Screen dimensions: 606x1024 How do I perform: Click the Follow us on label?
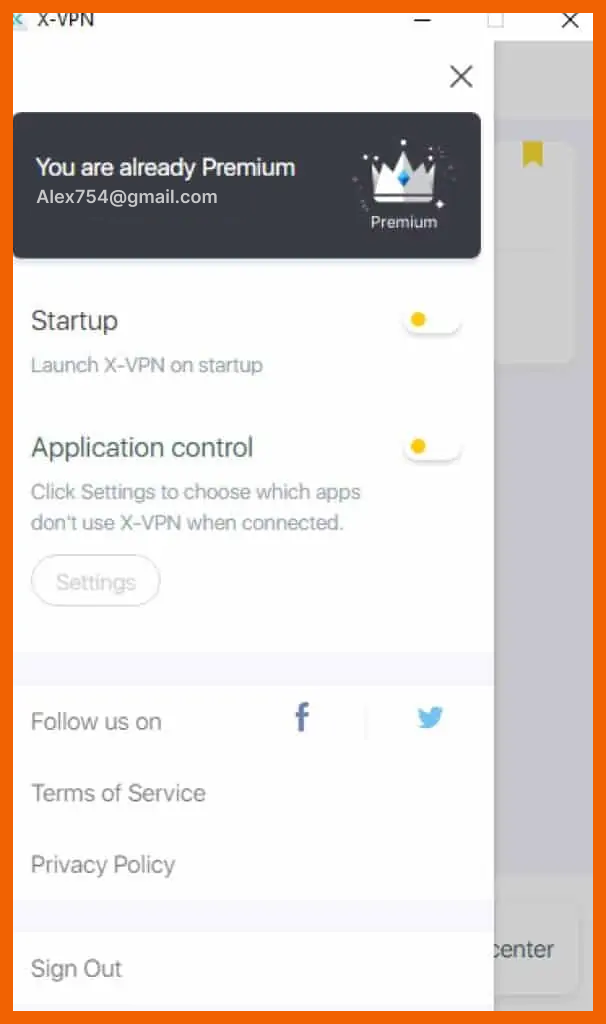96,722
